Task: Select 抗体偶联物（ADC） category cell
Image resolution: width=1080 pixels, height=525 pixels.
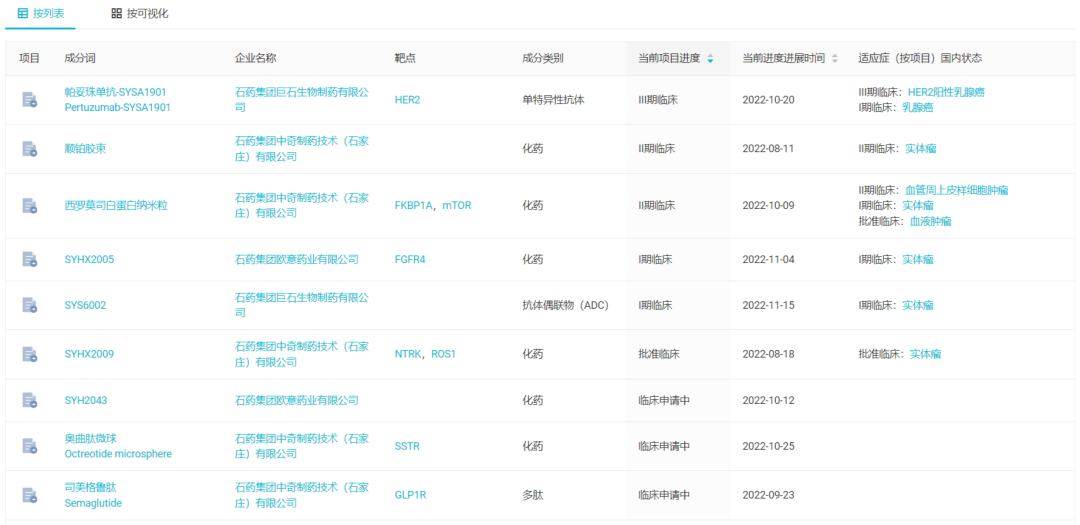Action: [x=565, y=305]
